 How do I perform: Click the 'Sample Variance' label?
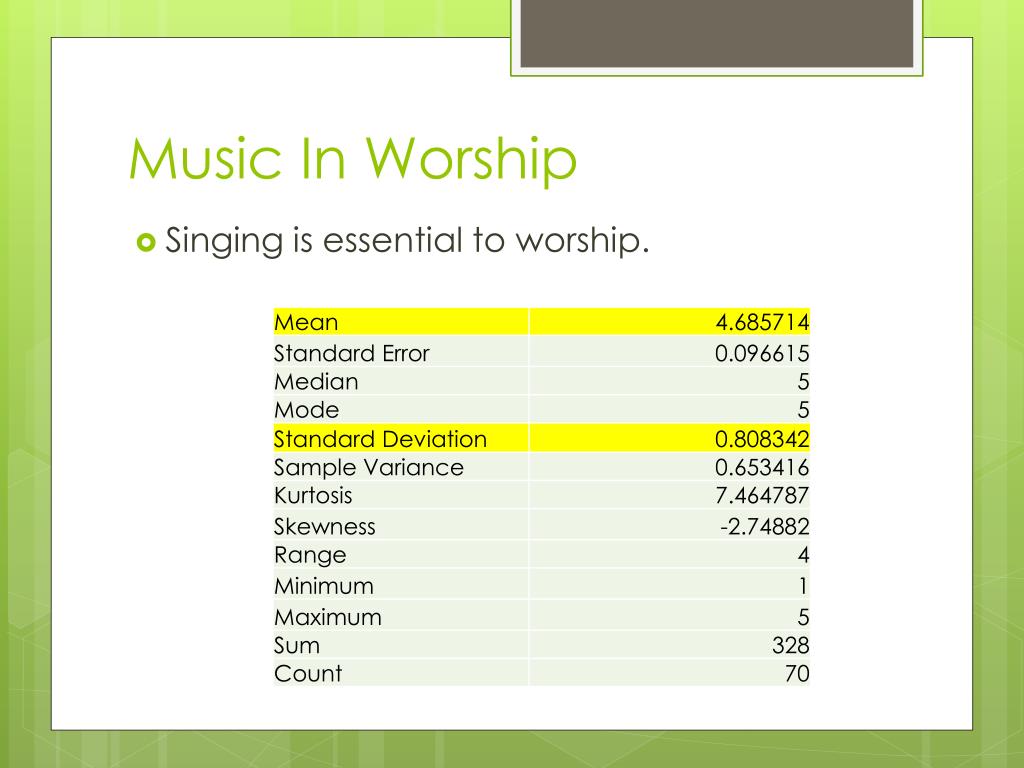(x=368, y=468)
